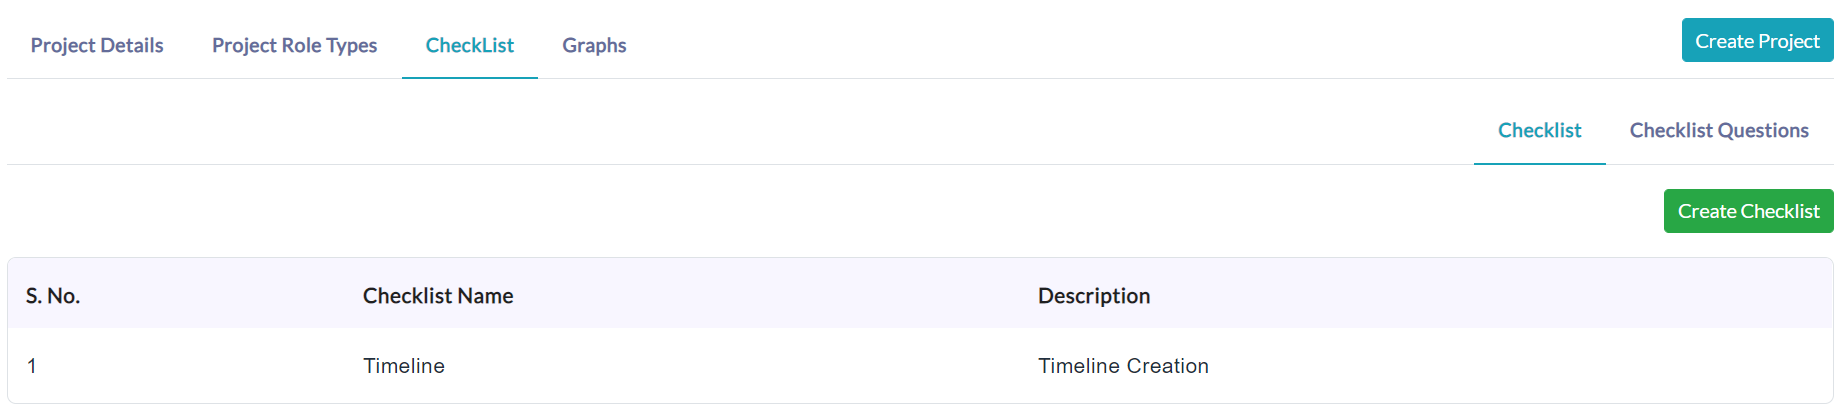Select the Checklist sub-tab
This screenshot has height=414, width=1848.
point(1539,131)
